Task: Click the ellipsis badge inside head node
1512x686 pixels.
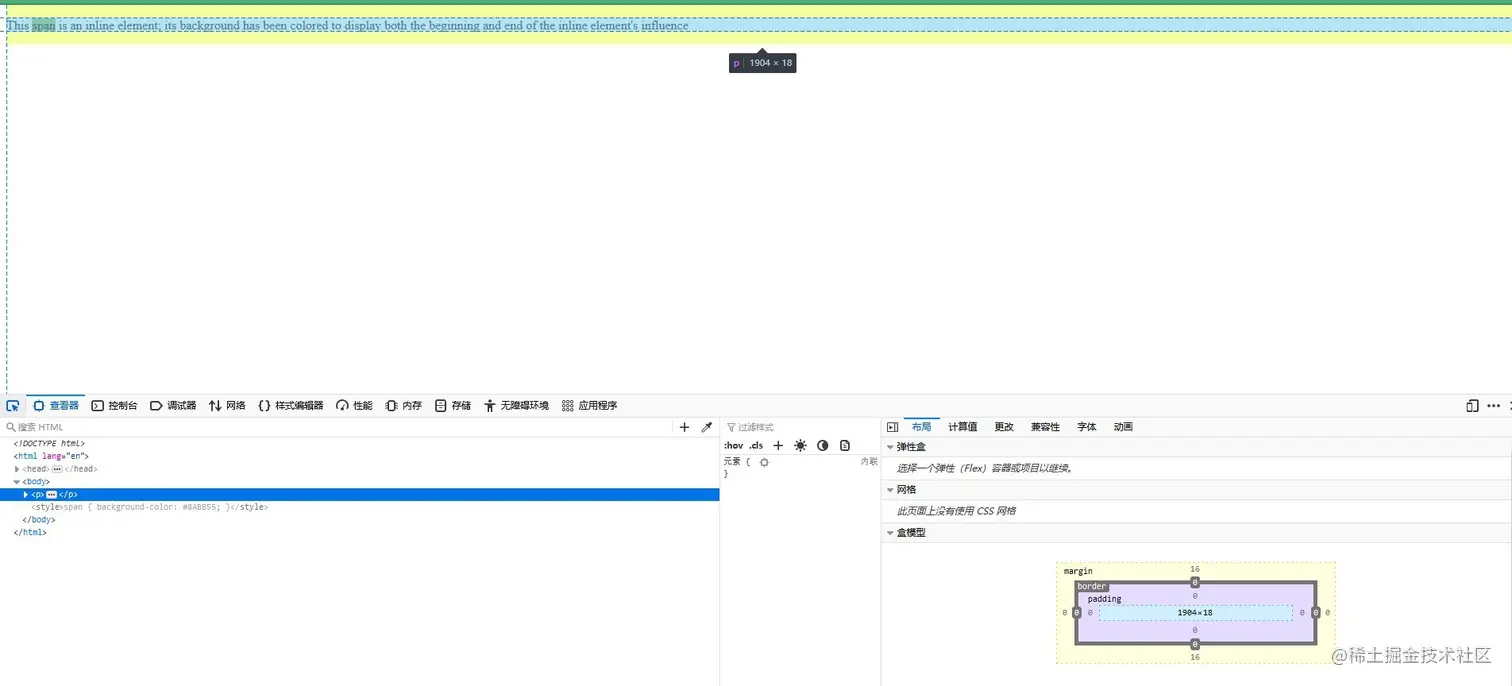Action: (57, 469)
